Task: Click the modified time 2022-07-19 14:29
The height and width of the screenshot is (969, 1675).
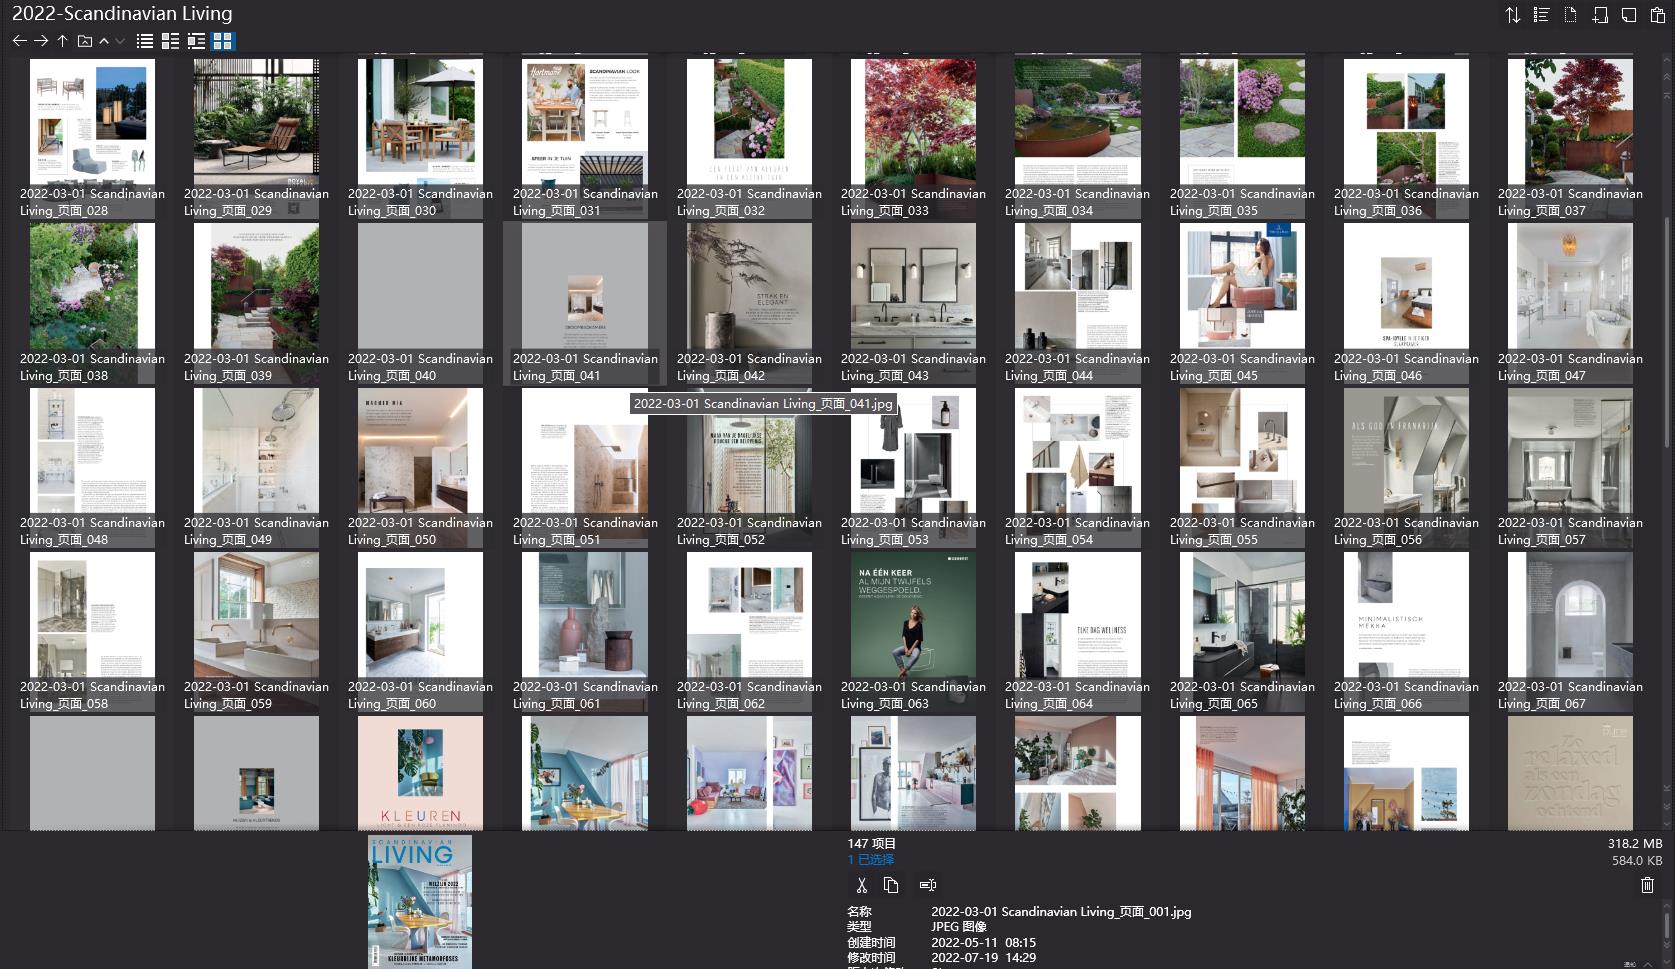Action: [x=983, y=958]
